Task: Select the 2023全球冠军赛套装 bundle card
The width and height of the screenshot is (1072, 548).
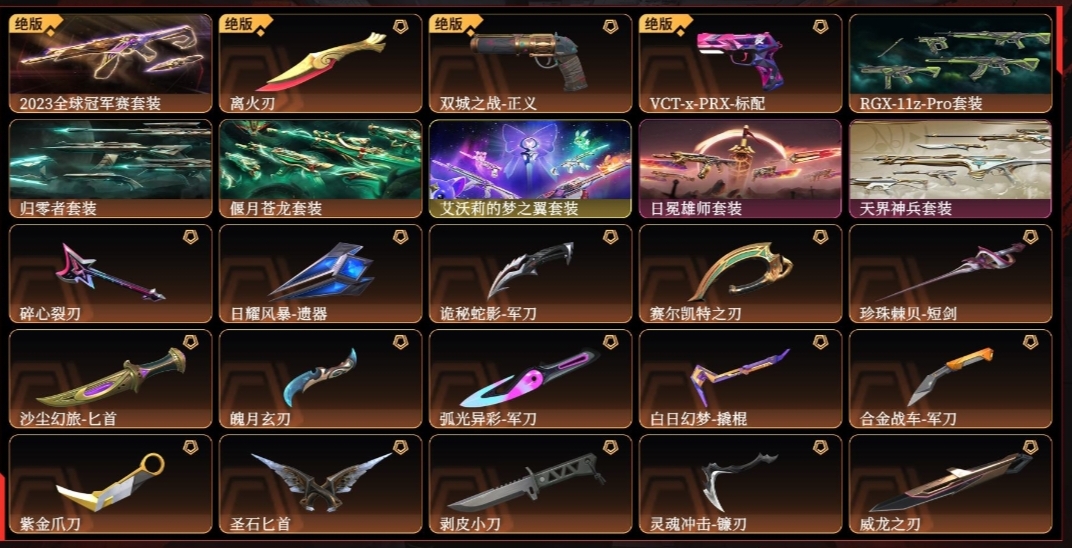Action: [111, 64]
